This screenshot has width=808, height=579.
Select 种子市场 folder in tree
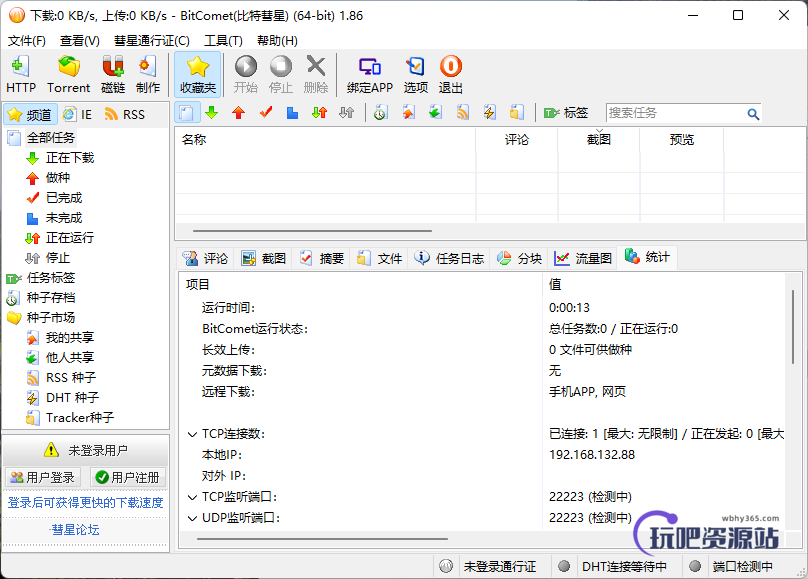click(x=50, y=318)
